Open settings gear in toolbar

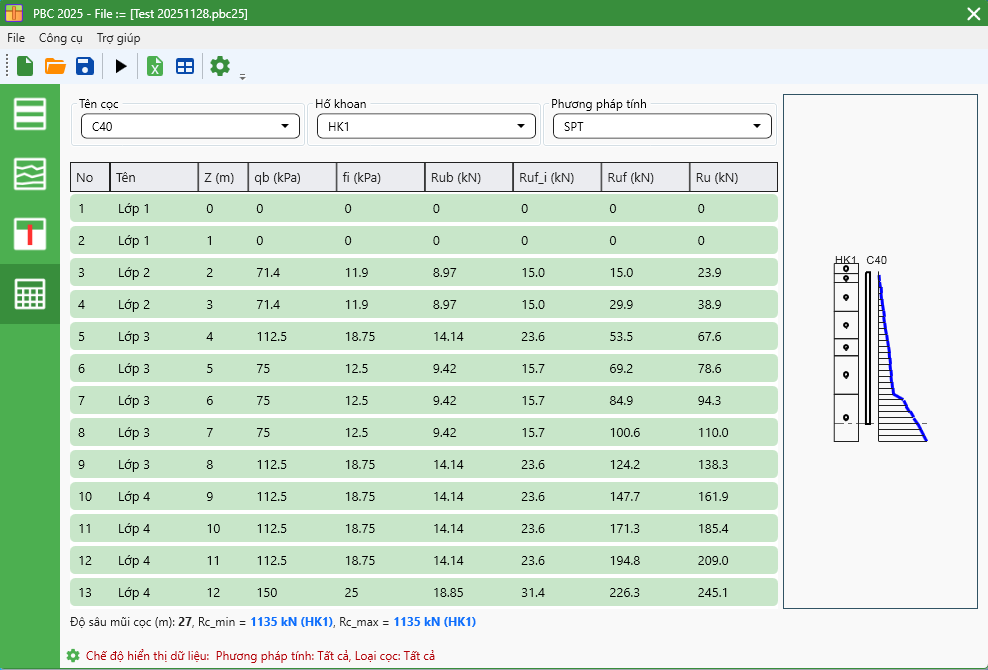point(220,66)
